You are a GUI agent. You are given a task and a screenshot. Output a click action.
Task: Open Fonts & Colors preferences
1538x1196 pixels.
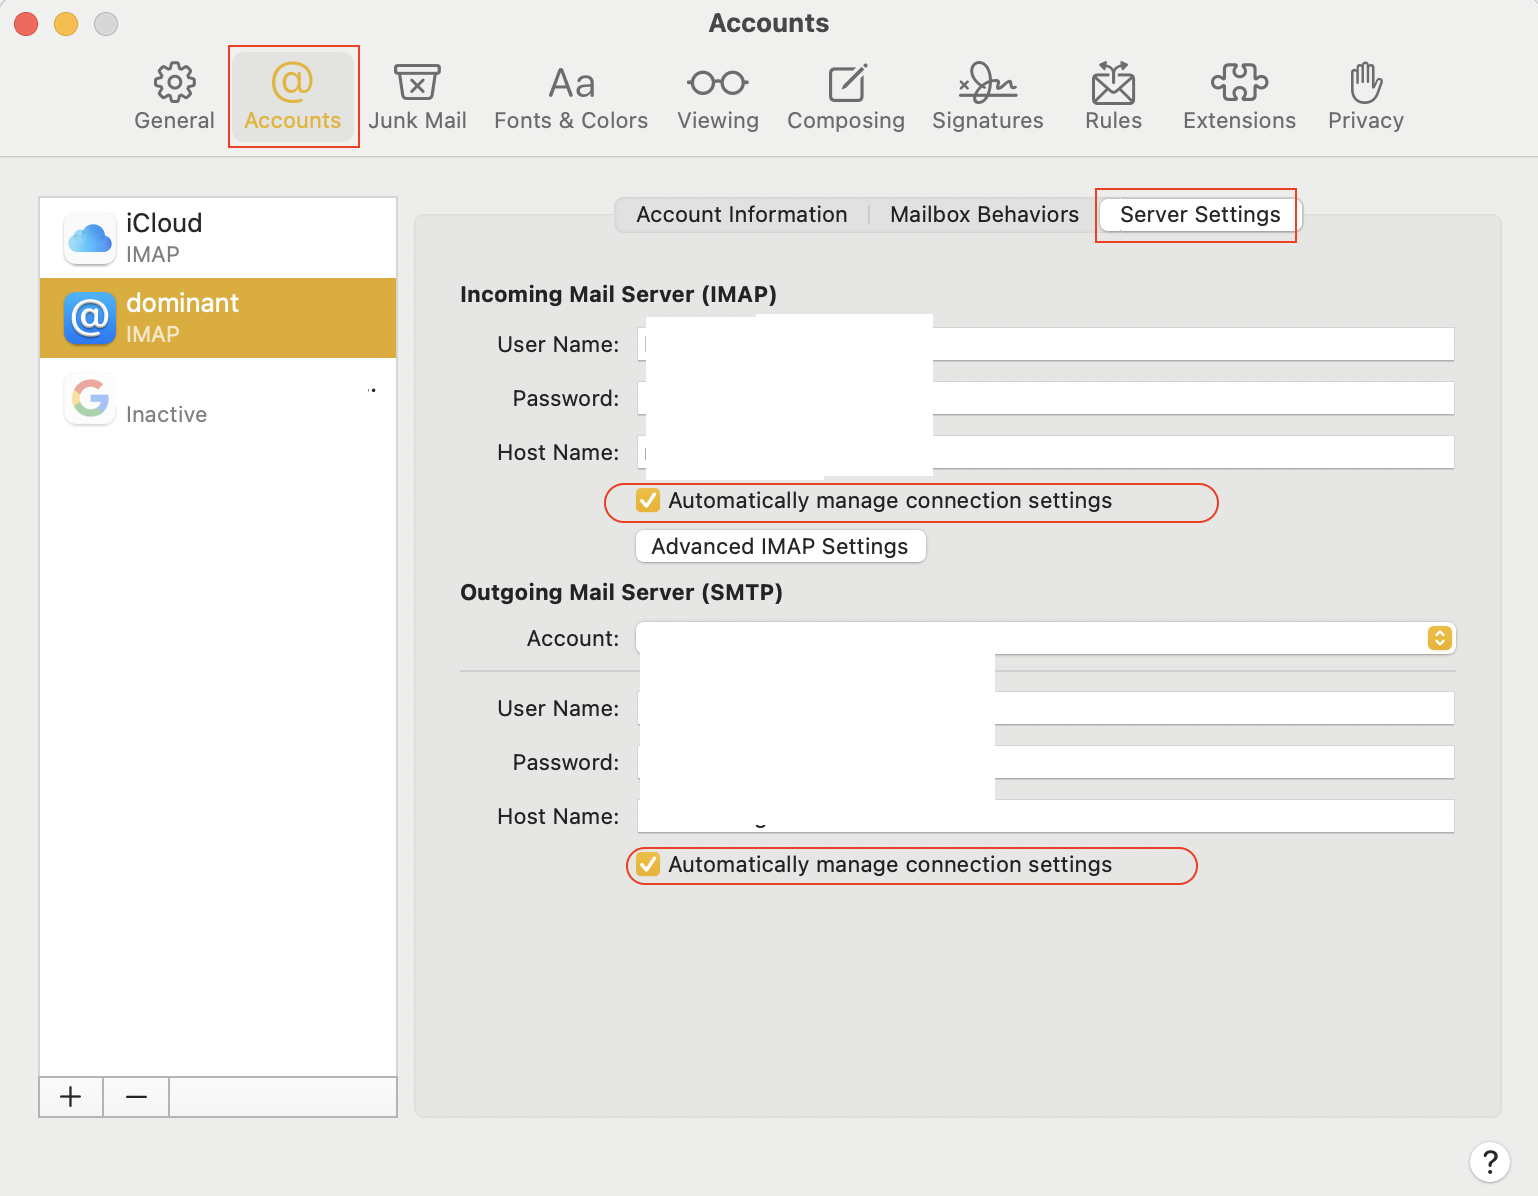[x=571, y=97]
